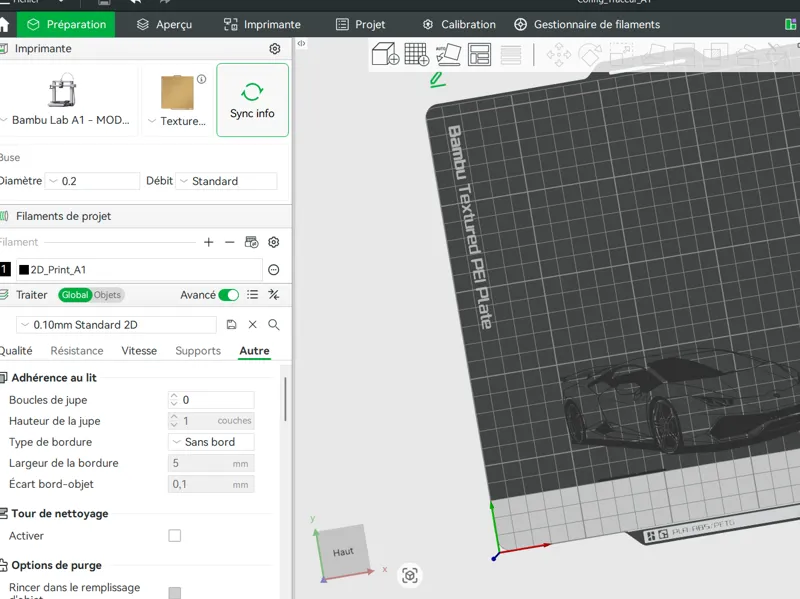
Task: Open the Résistance settings tab
Action: point(77,351)
